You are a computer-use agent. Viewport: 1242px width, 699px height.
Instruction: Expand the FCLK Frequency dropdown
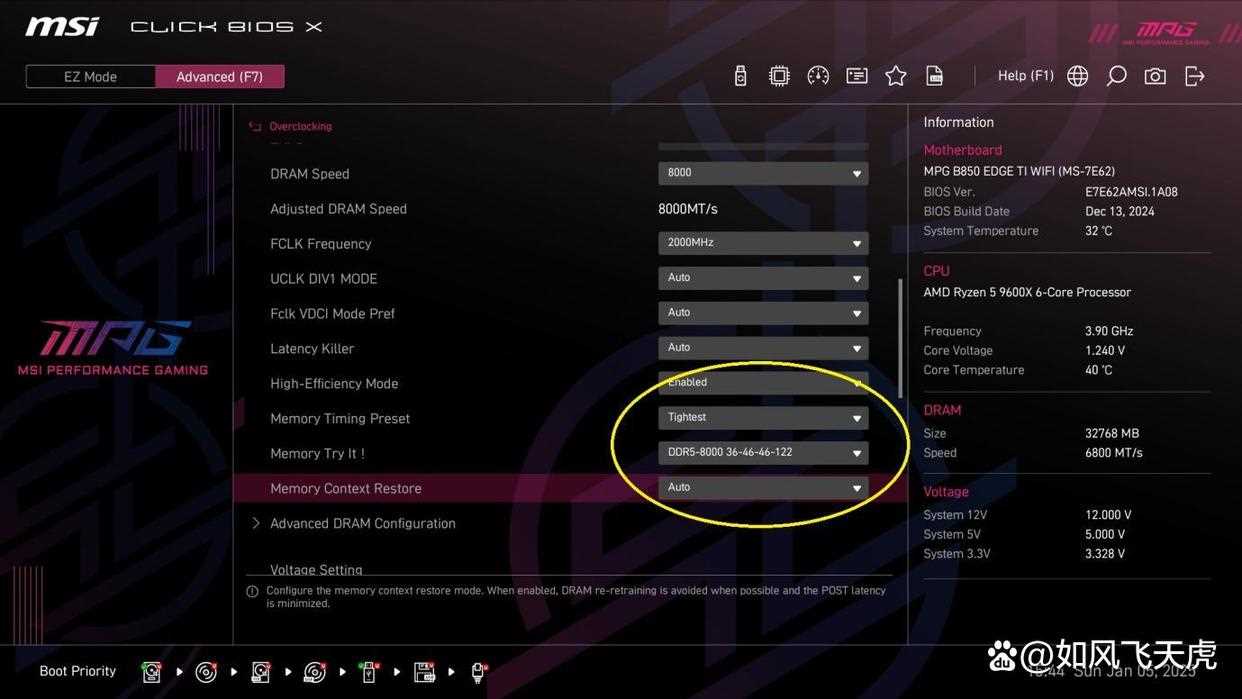[763, 243]
